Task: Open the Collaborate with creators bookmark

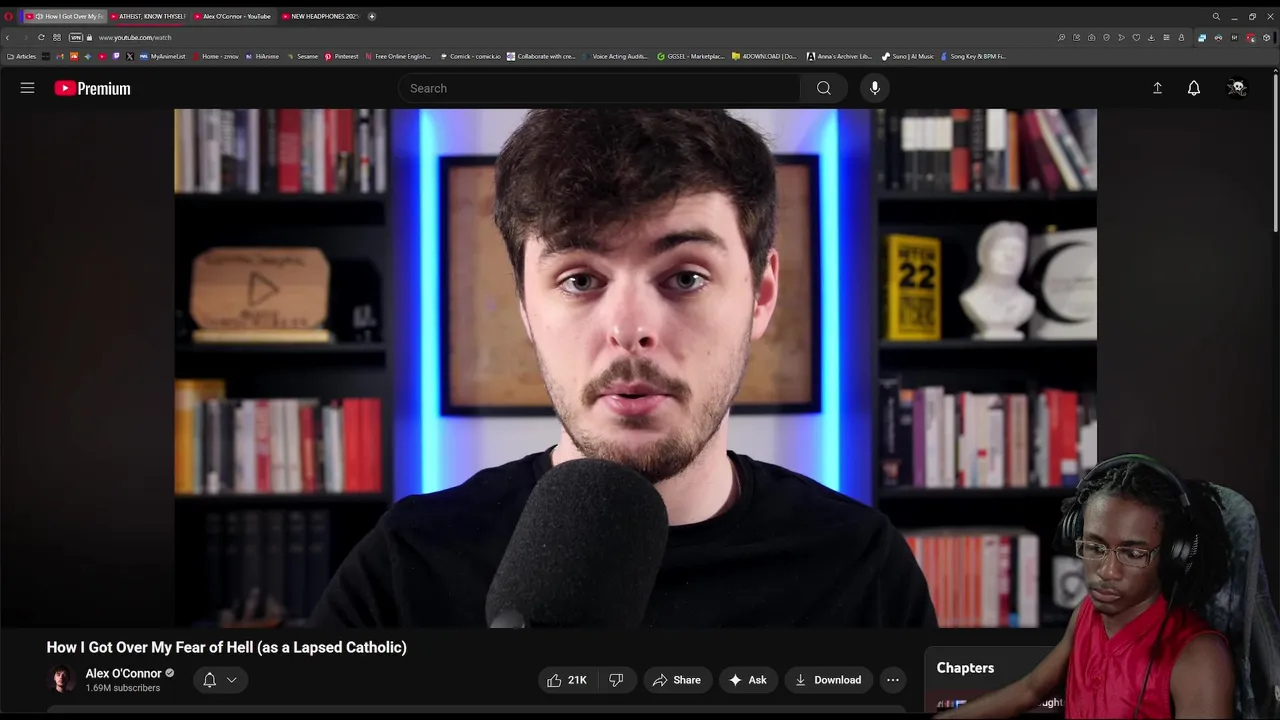Action: [x=541, y=56]
